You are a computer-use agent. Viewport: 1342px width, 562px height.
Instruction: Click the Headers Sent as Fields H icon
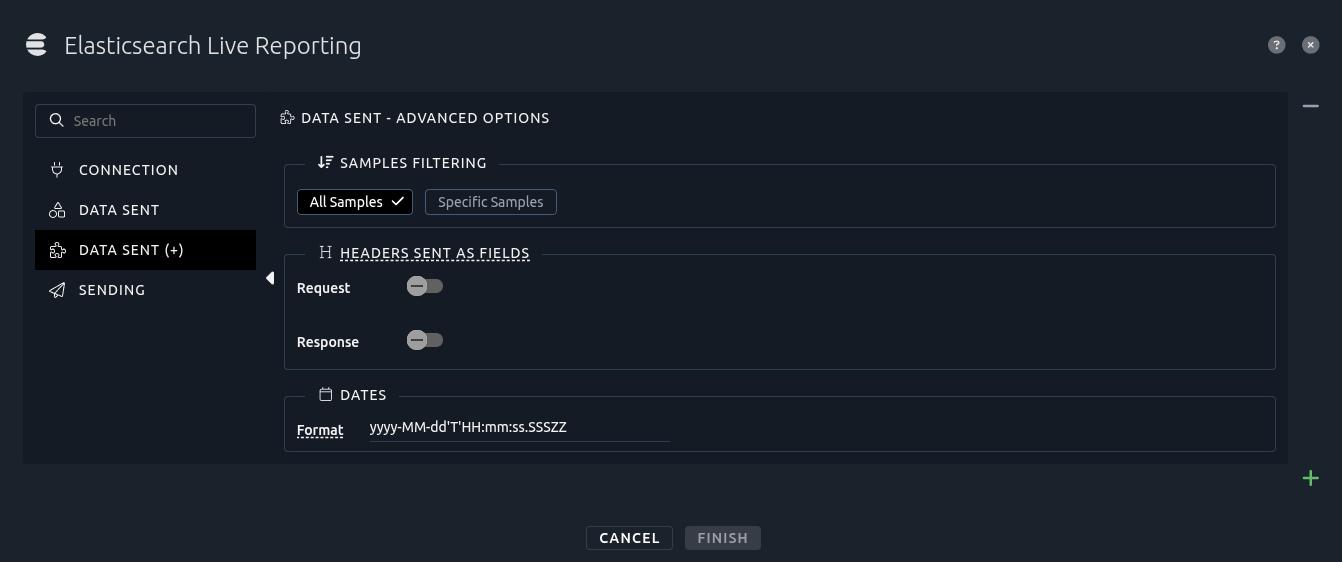click(x=325, y=253)
